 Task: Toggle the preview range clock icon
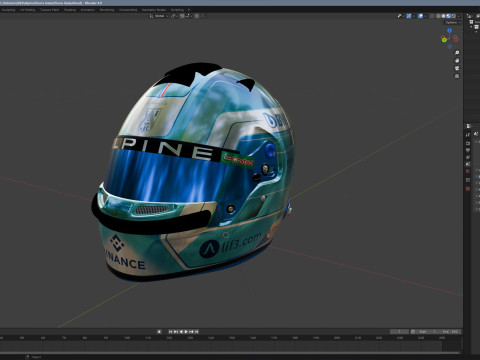[413, 332]
